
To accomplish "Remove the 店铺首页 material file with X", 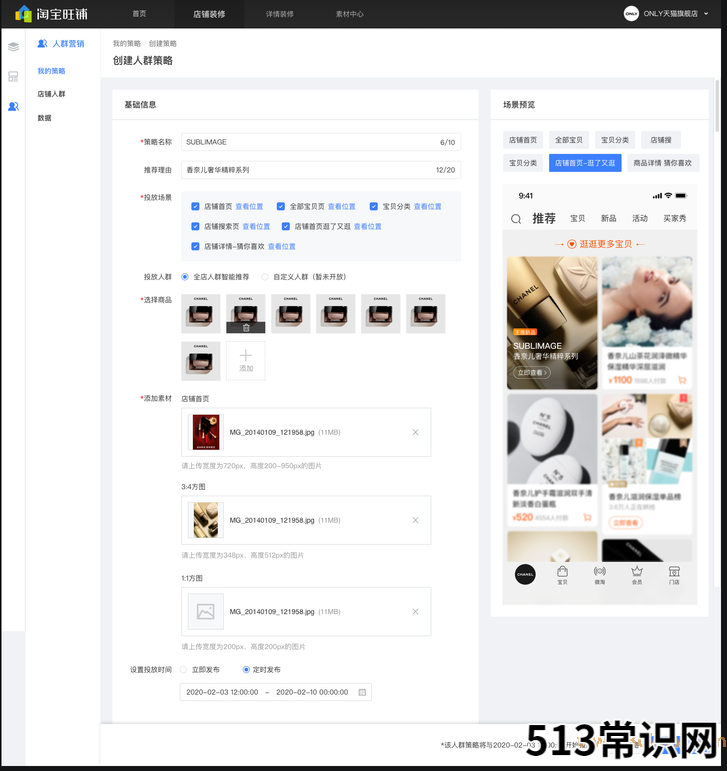I will tap(415, 432).
